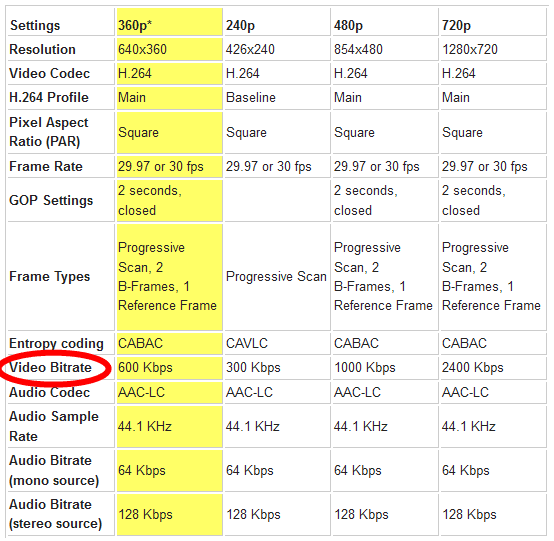Click the 854x480 resolution cell
The height and width of the screenshot is (541, 554).
385,49
